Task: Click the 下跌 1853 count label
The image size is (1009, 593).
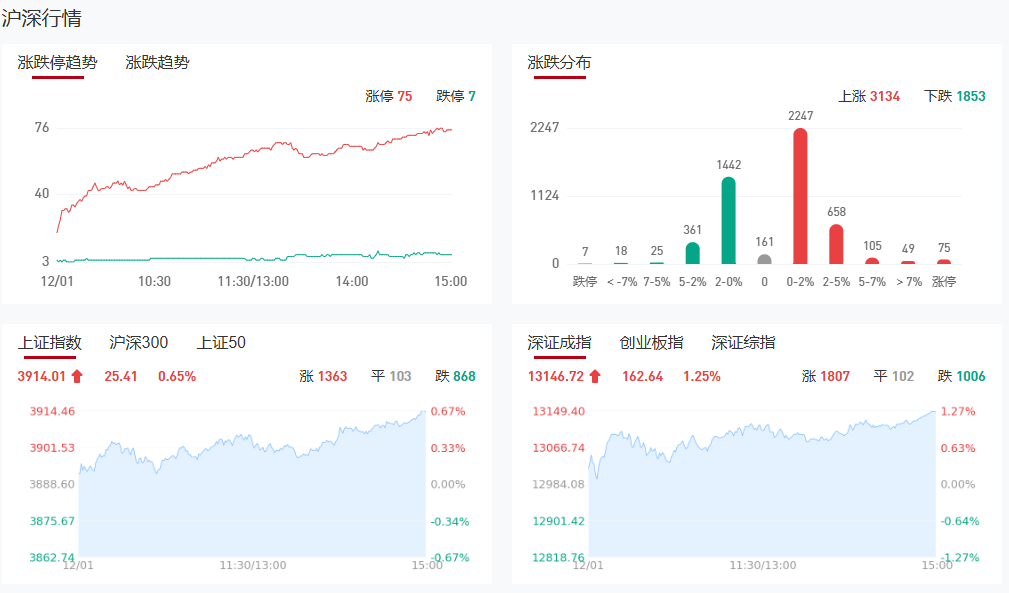Action: pos(954,97)
